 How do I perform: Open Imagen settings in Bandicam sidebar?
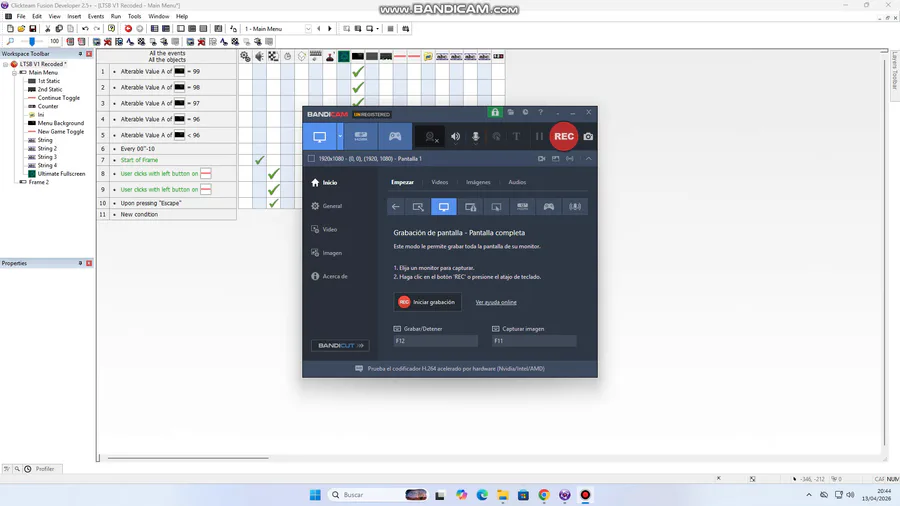pos(327,253)
